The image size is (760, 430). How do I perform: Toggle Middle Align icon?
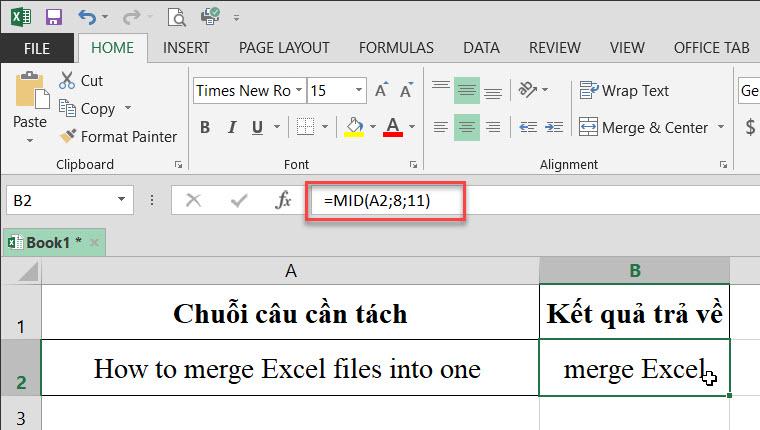click(x=467, y=90)
